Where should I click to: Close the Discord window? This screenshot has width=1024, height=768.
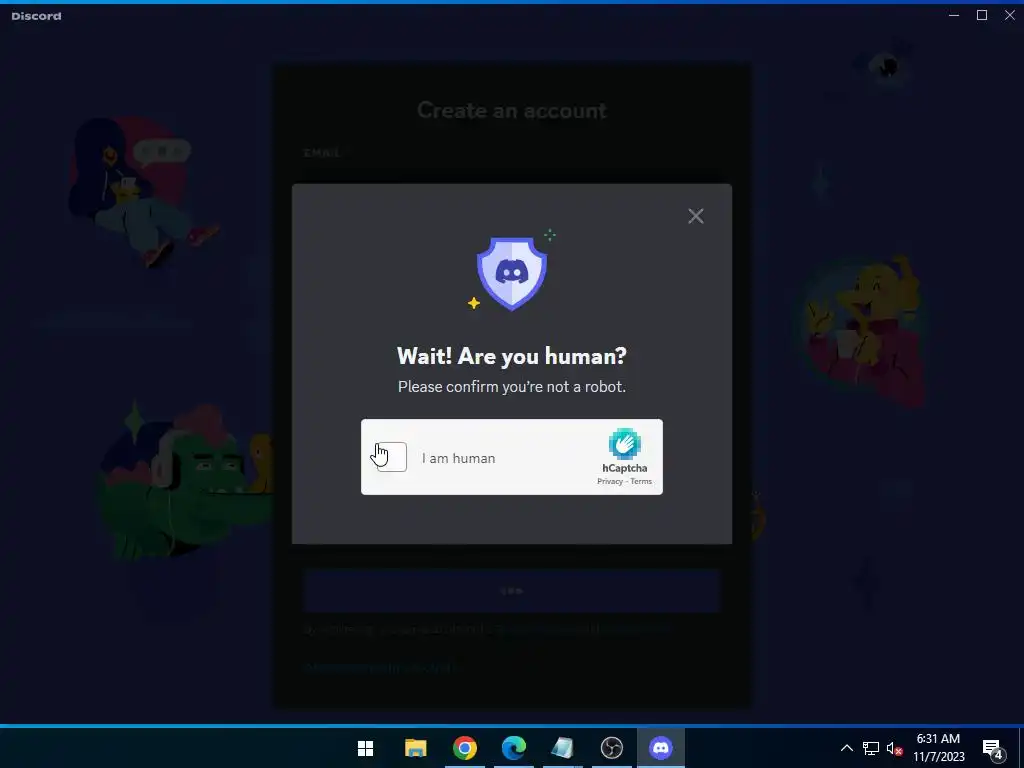point(1010,15)
